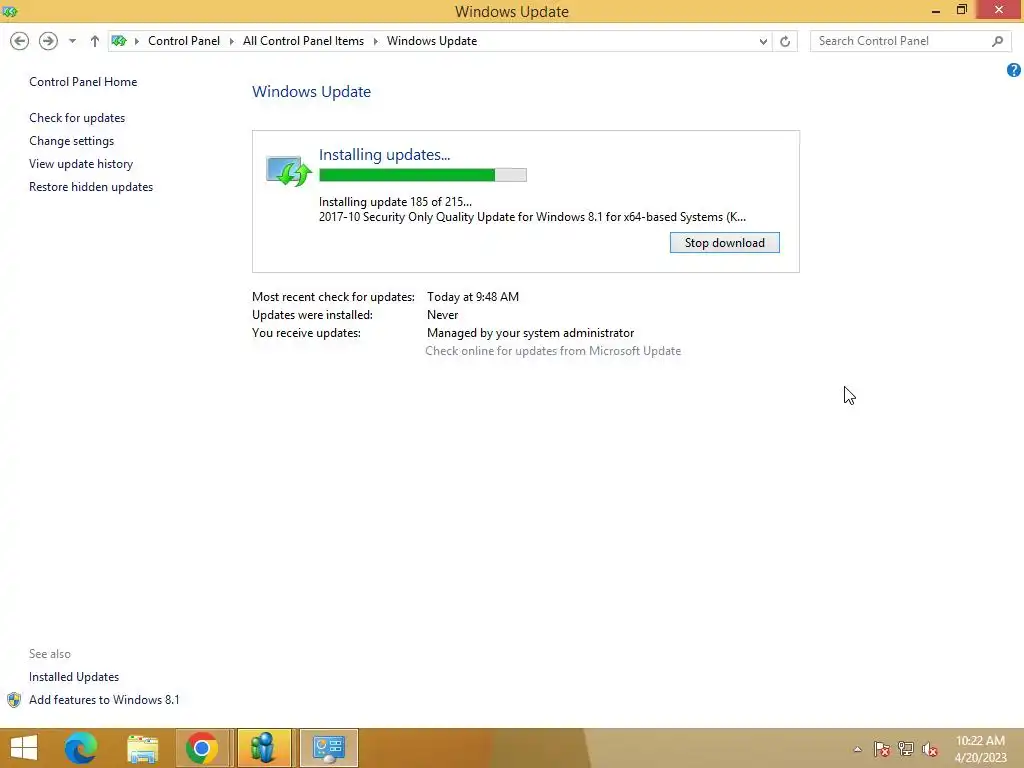Click the network tray icon

pos(906,749)
